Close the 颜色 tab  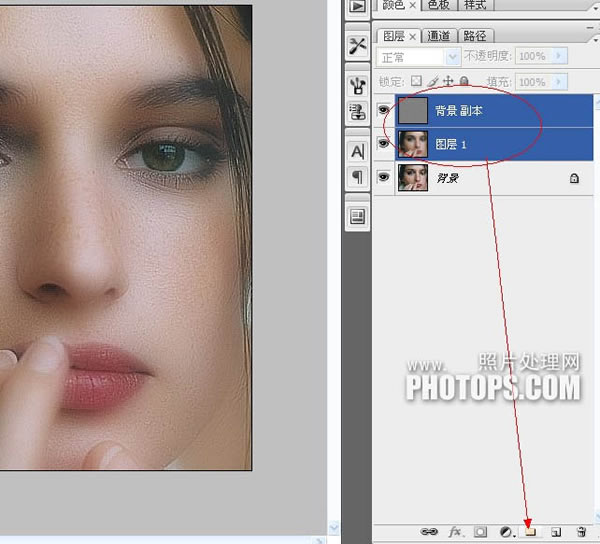click(412, 5)
